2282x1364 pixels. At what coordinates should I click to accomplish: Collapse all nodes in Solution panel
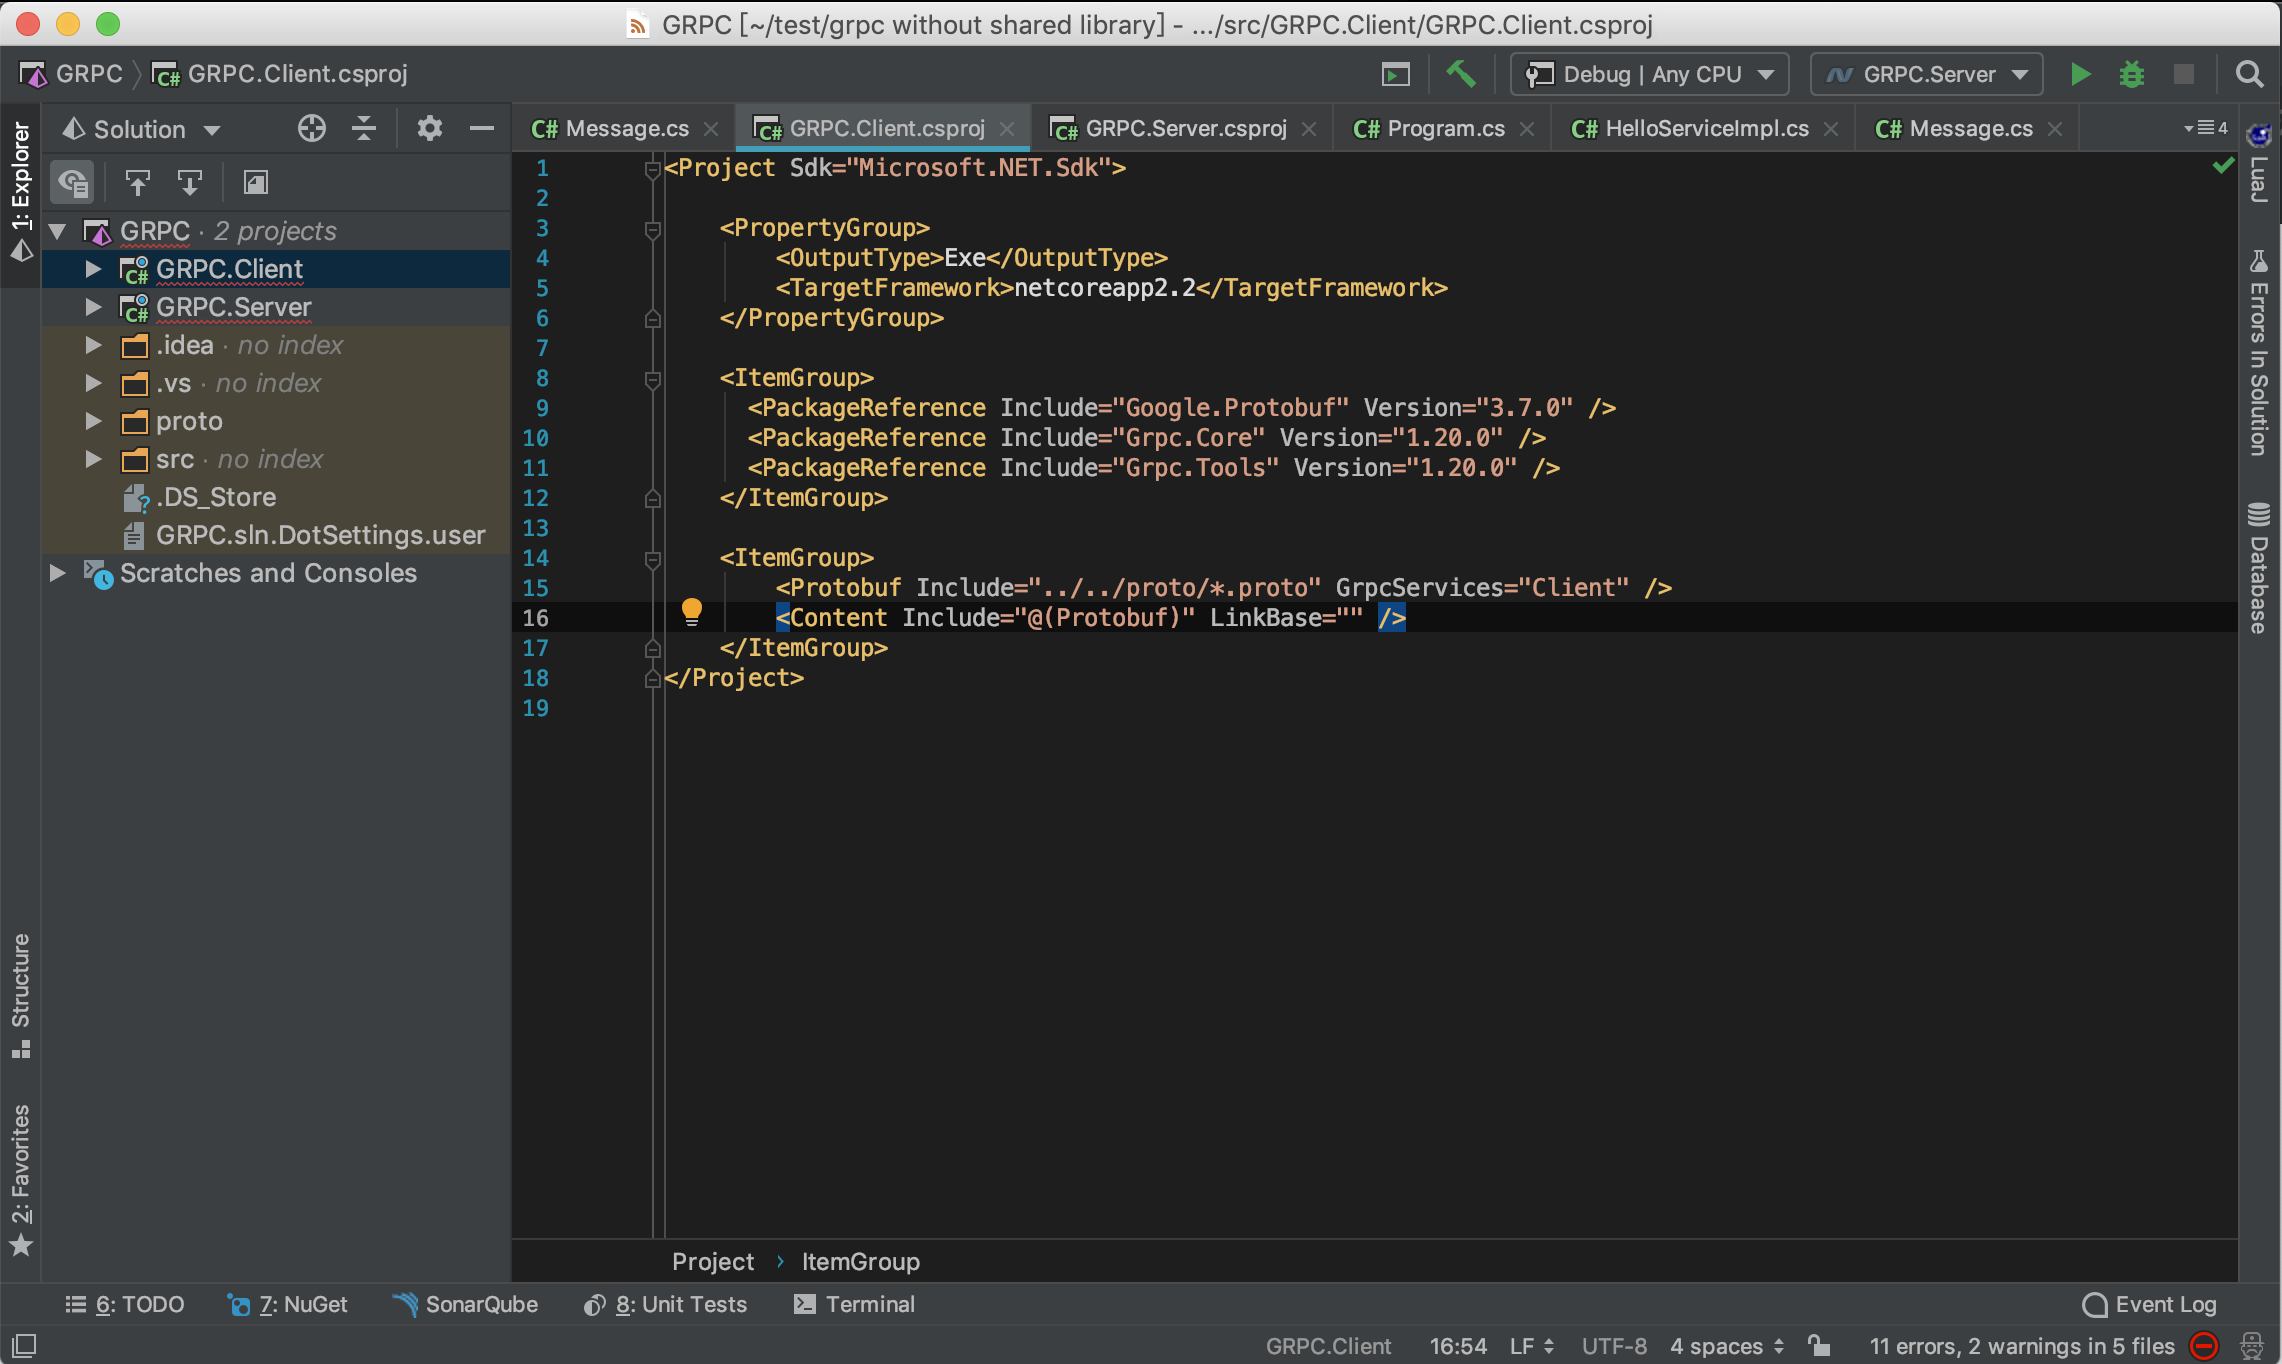coord(364,129)
